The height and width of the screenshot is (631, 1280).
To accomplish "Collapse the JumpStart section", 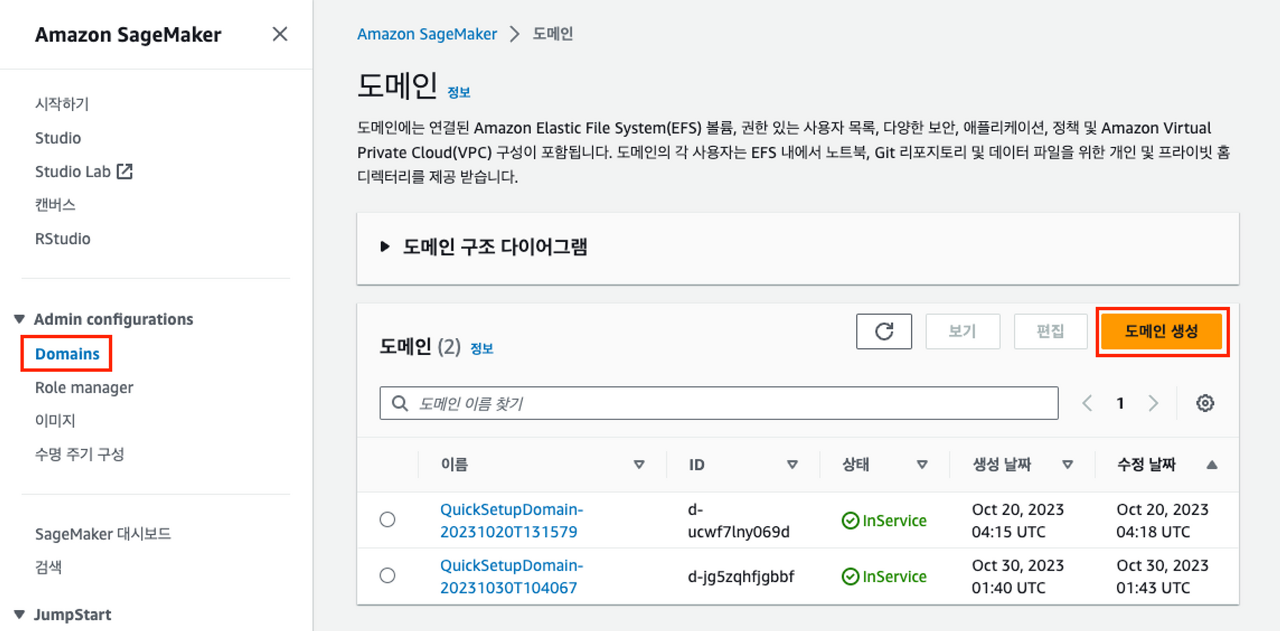I will [x=19, y=614].
